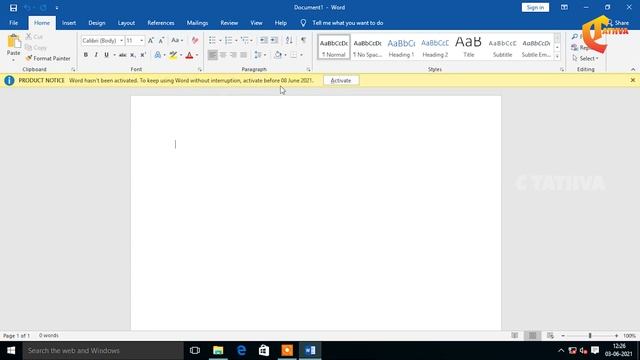
Task: Apply subscript formatting
Action: (x=133, y=55)
